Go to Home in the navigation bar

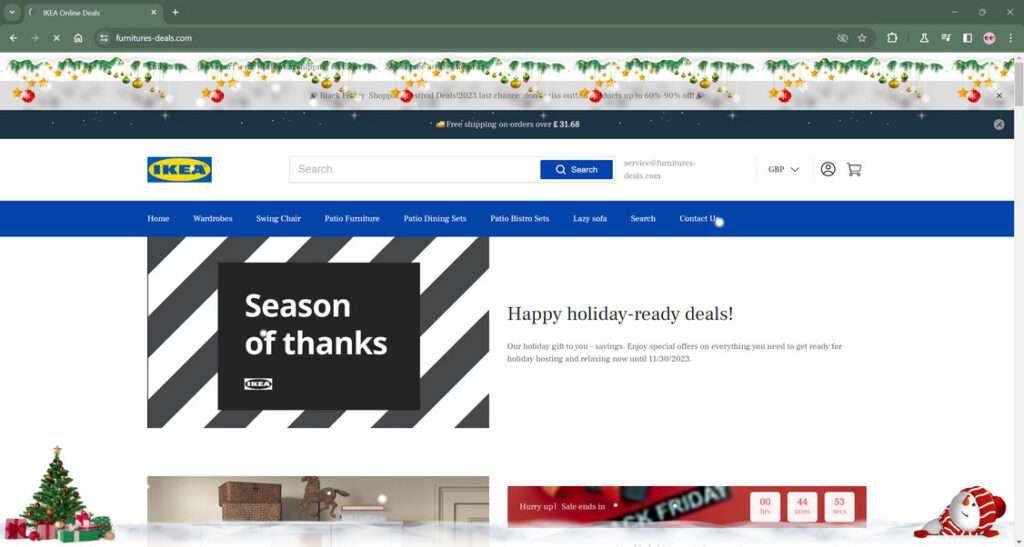pyautogui.click(x=158, y=219)
